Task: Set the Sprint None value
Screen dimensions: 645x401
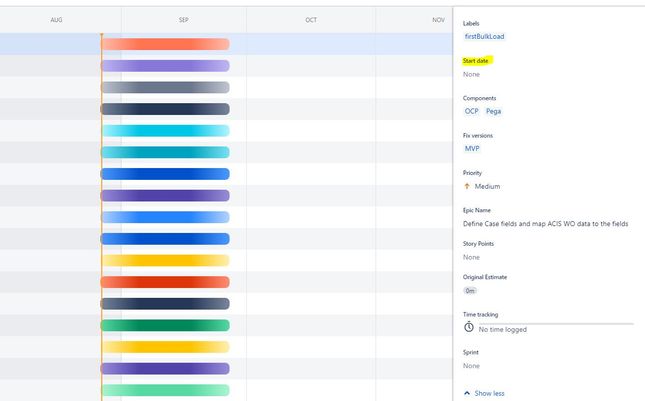Action: click(x=471, y=366)
